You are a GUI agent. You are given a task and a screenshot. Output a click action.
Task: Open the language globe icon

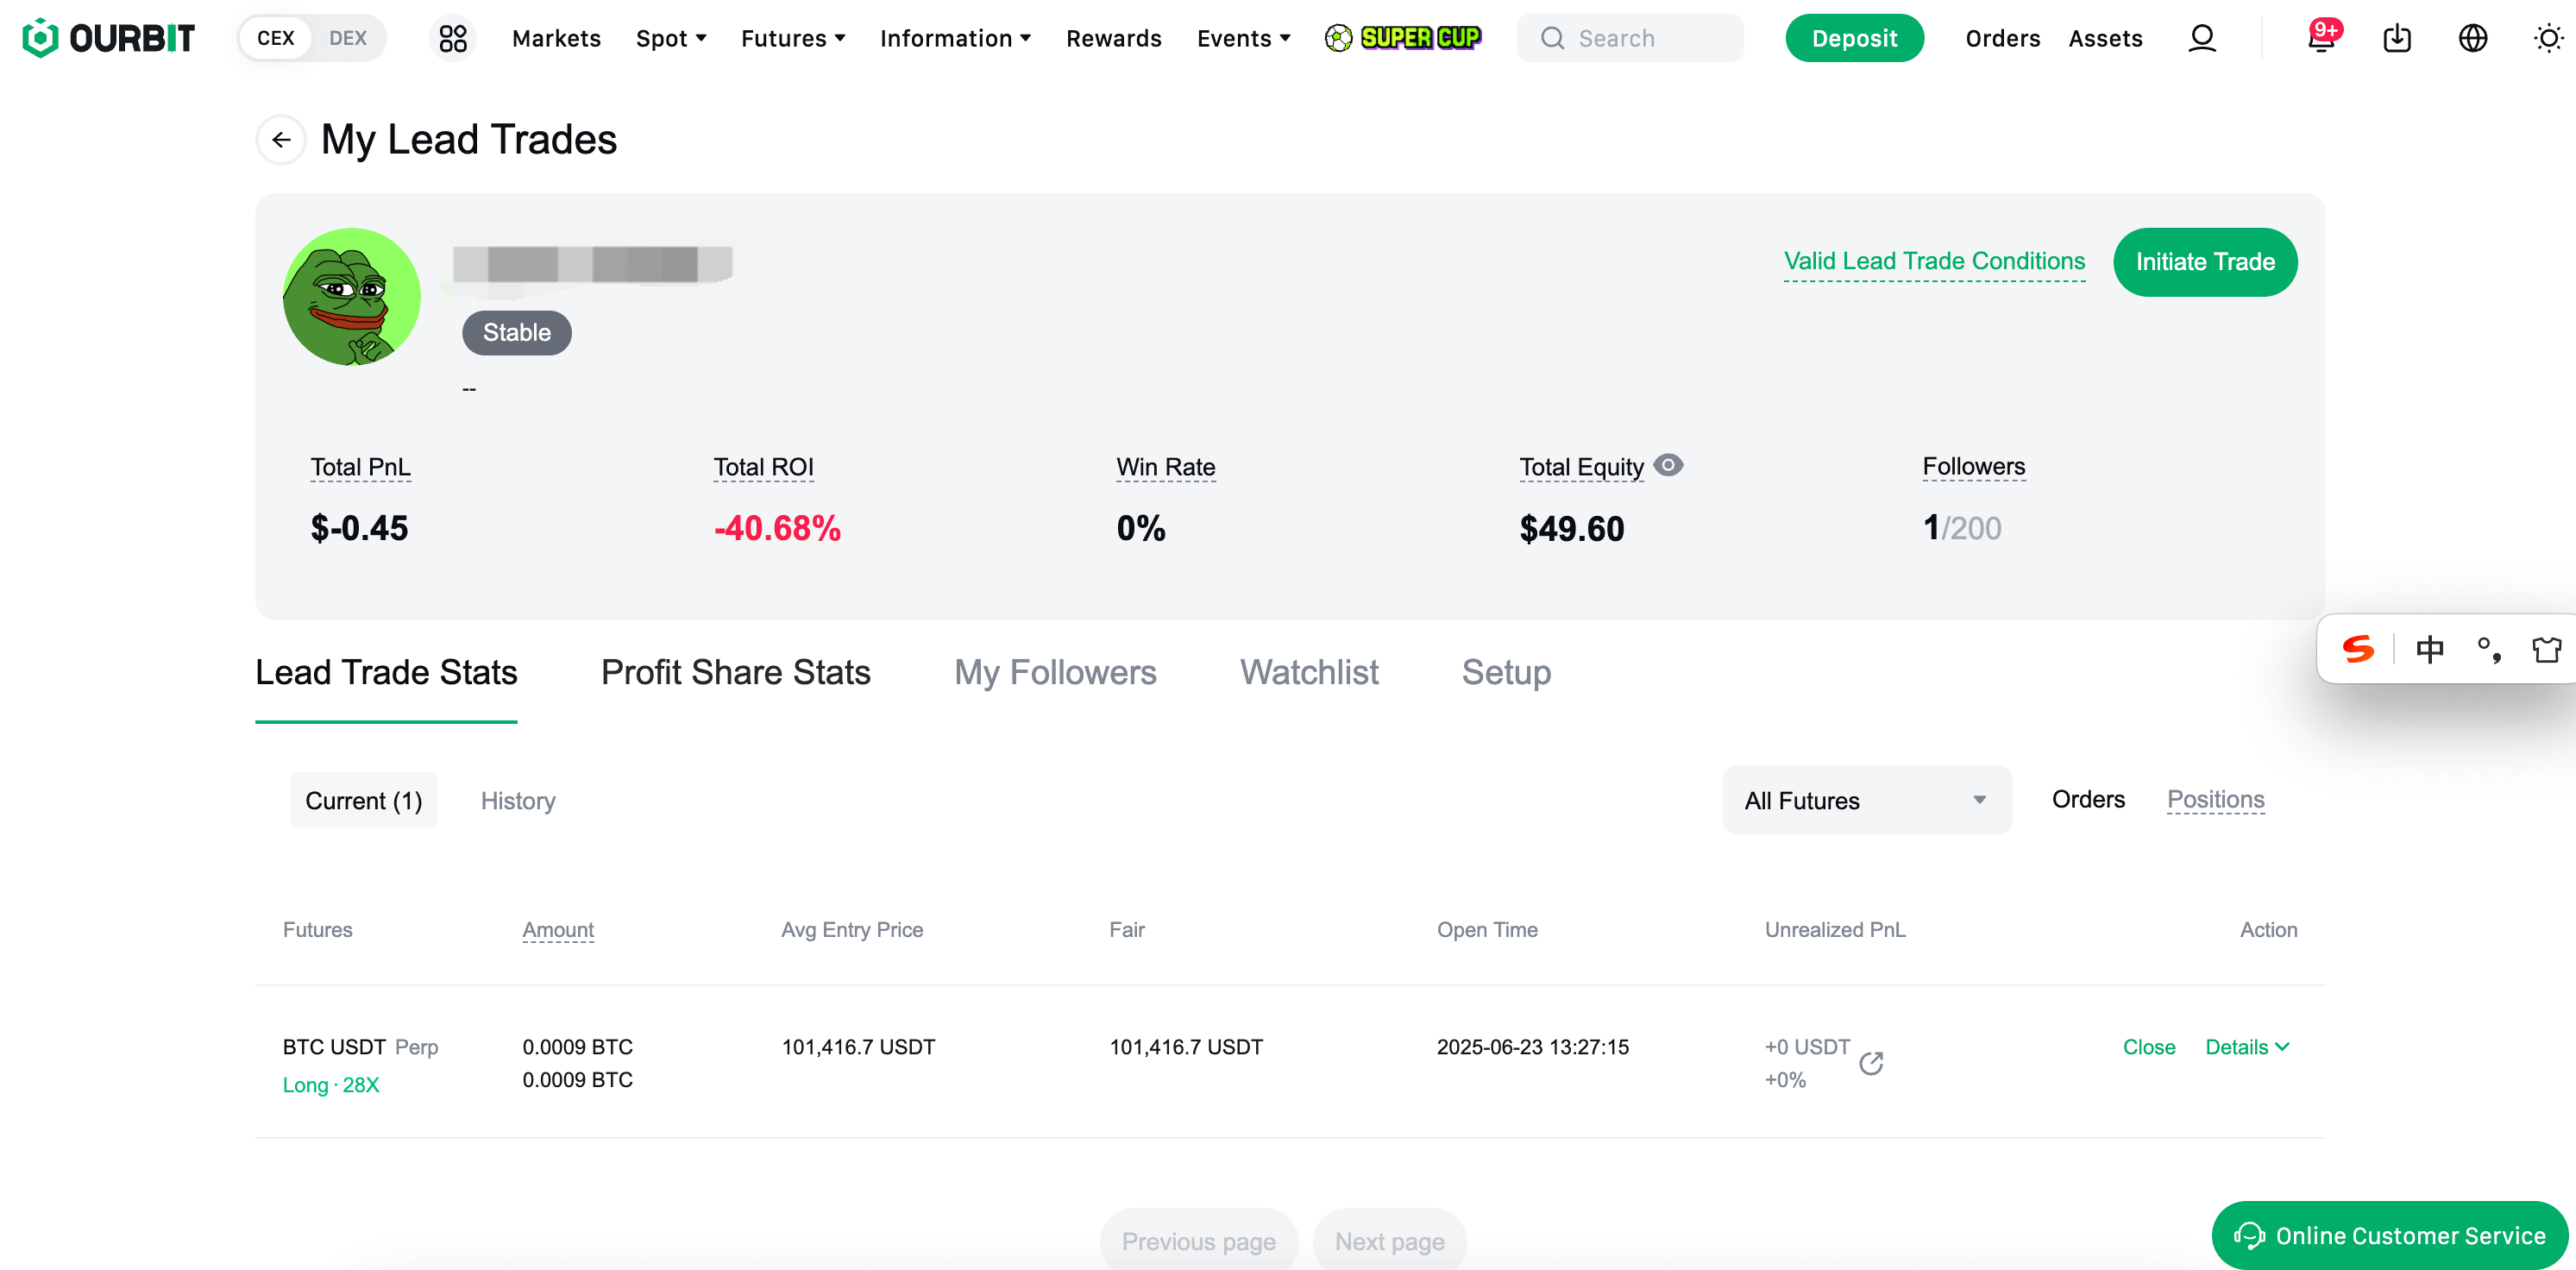[2472, 38]
